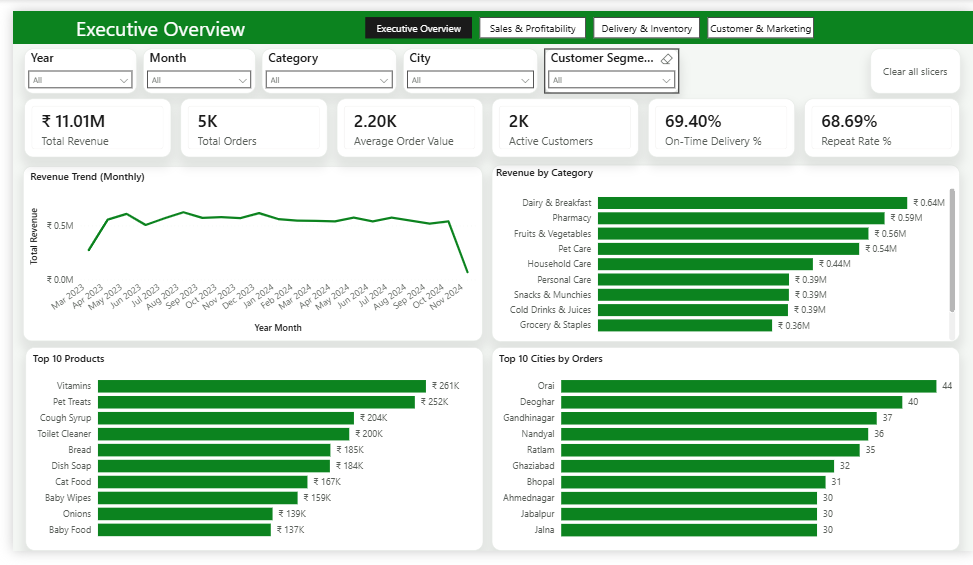This screenshot has width=973, height=565.
Task: Click the On-Time Delivery % card
Action: click(x=721, y=128)
